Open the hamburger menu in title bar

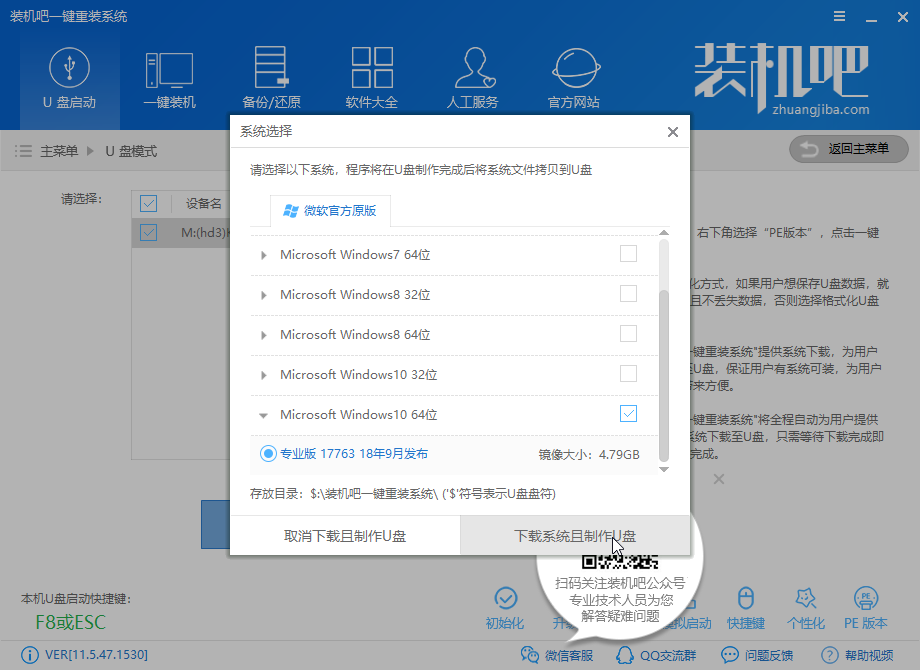pos(837,17)
